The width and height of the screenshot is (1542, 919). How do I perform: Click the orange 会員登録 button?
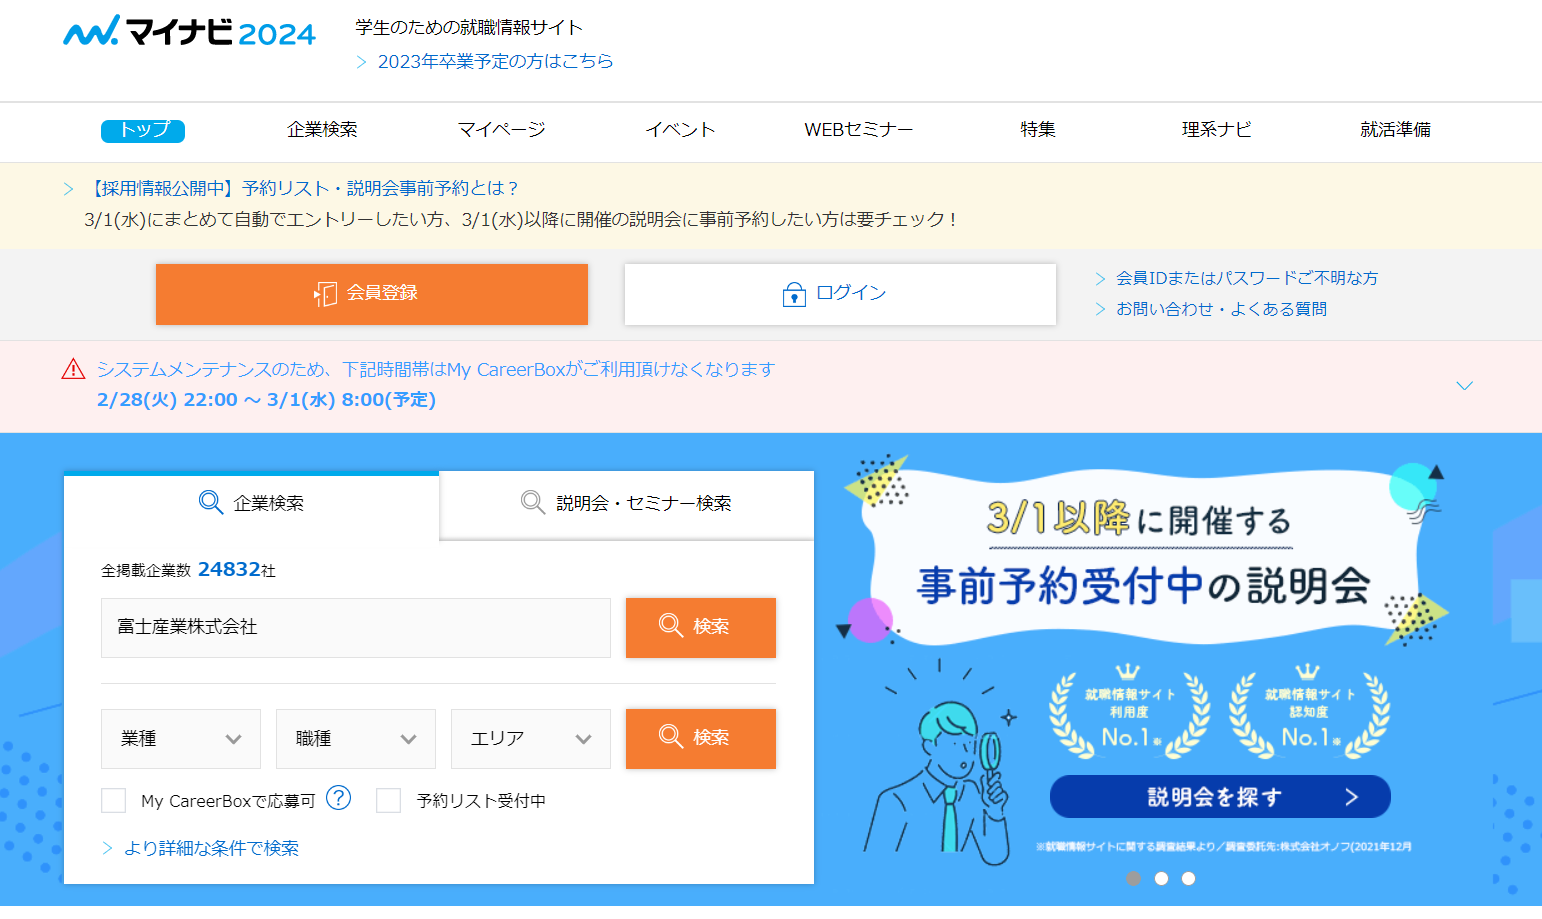pos(372,294)
